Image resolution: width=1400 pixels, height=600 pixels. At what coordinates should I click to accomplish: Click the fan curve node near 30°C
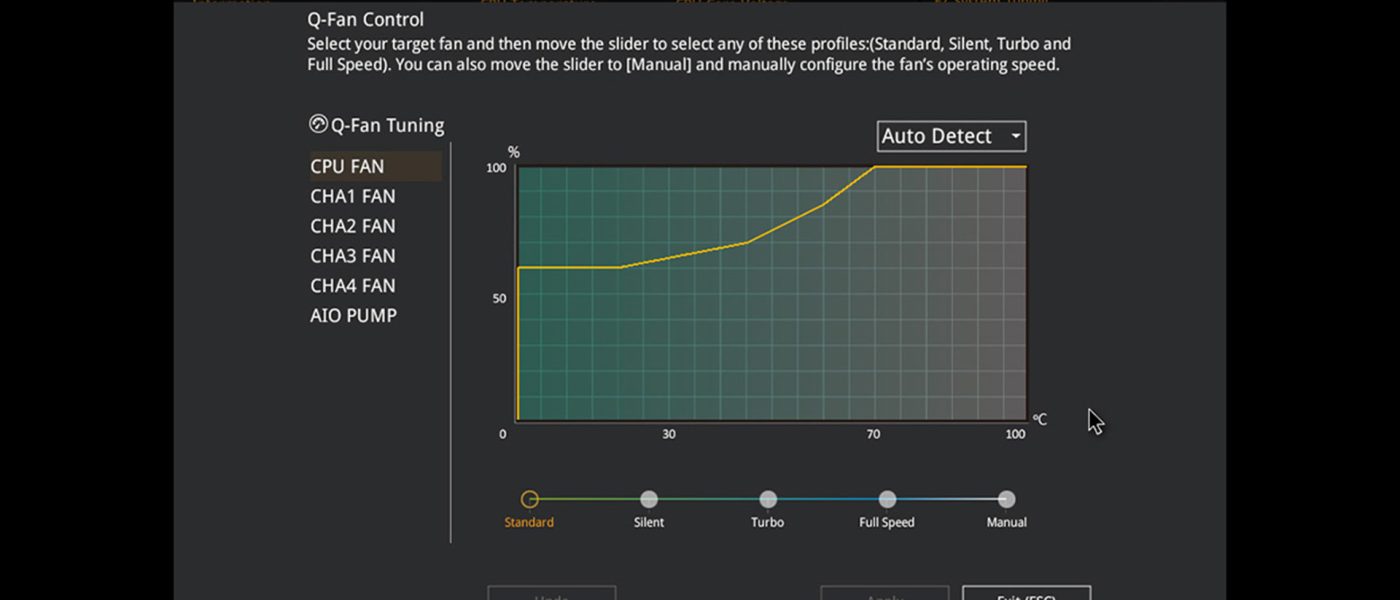pos(621,267)
